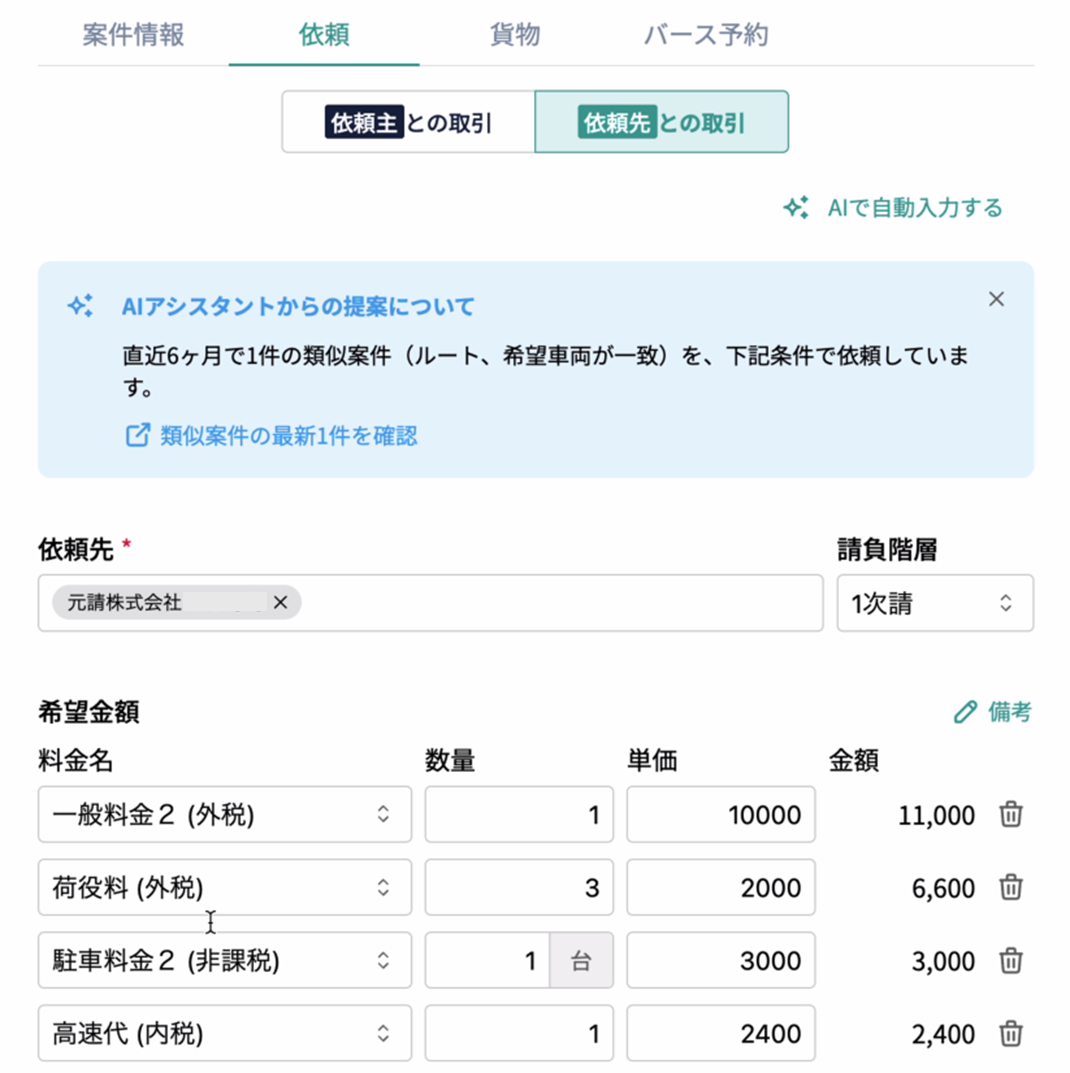Image resolution: width=1070 pixels, height=1073 pixels.
Task: Open the 請負階層 dropdown showing 1次請
Action: pyautogui.click(x=934, y=603)
